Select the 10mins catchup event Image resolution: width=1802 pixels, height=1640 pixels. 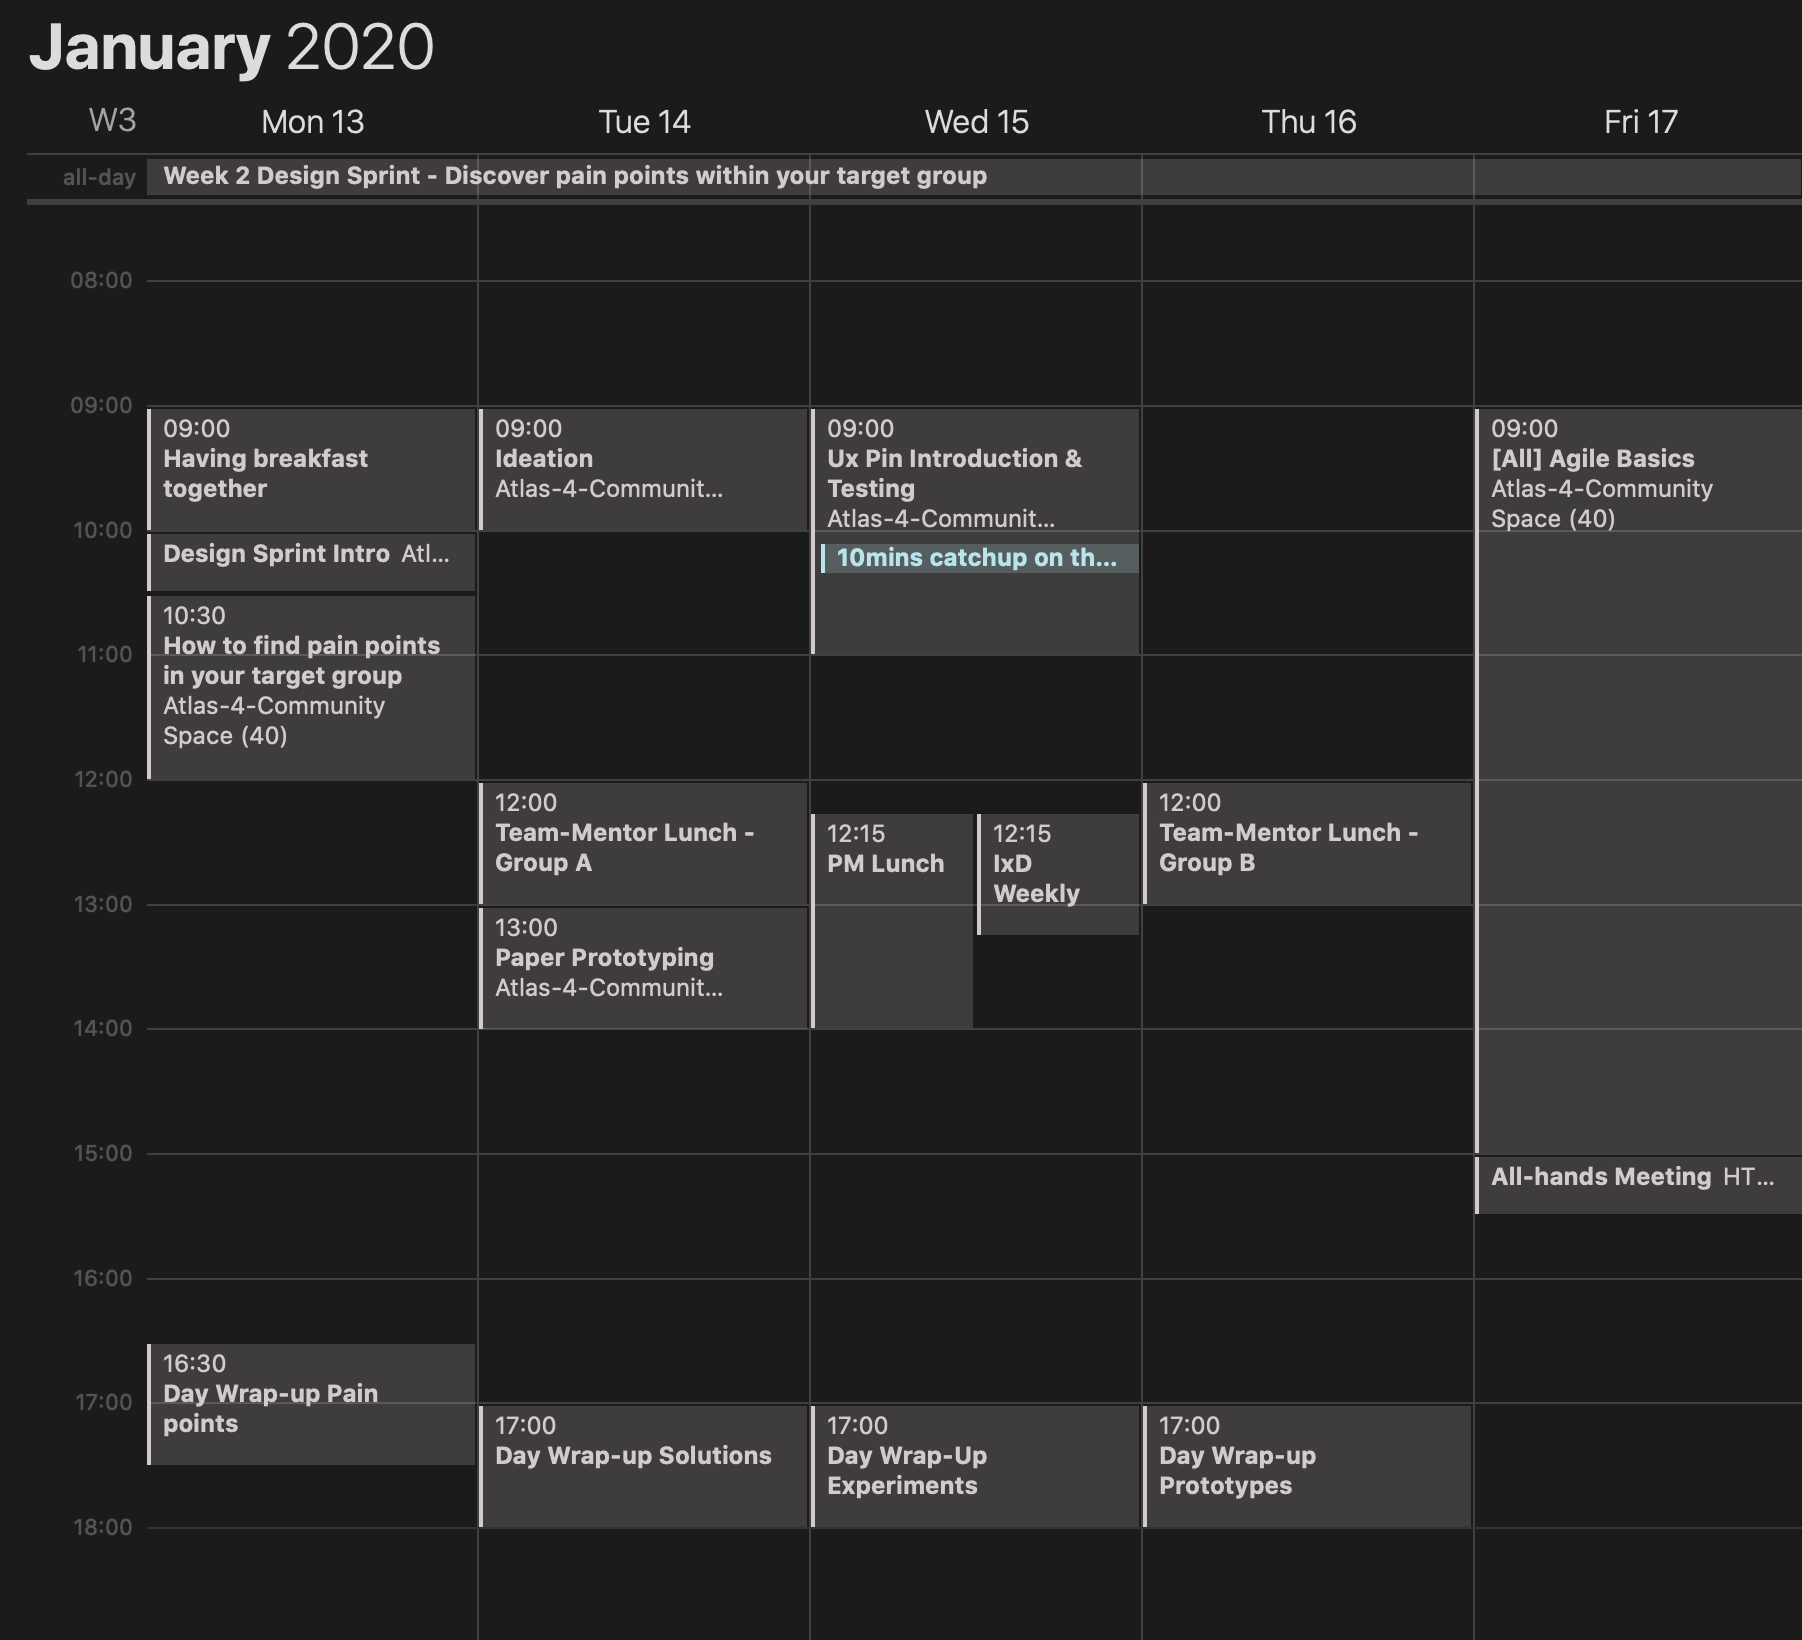click(x=979, y=558)
